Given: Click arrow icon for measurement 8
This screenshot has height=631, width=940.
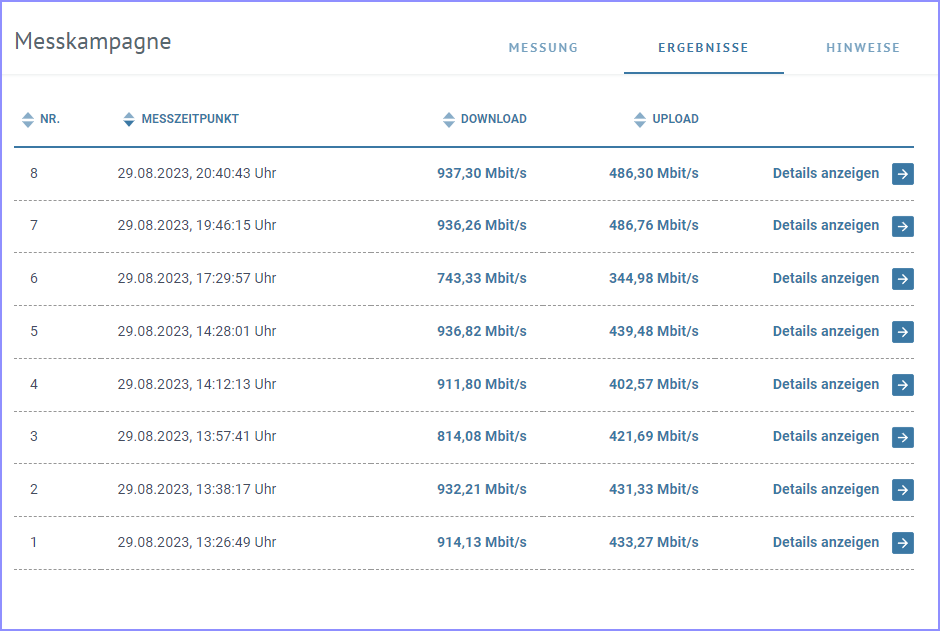Looking at the screenshot, I should tap(902, 174).
